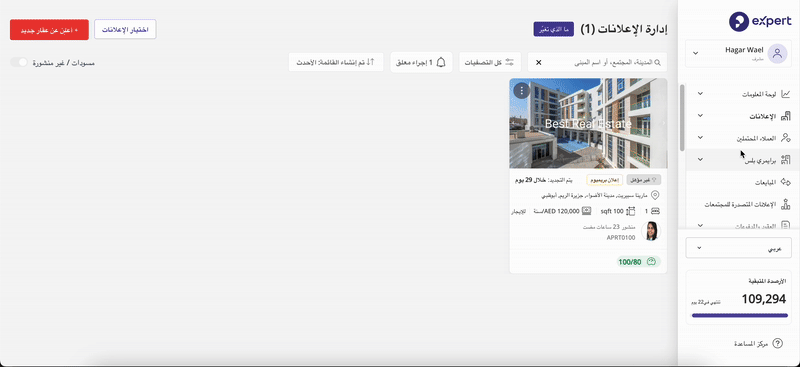Expand the الإعلانات section chevron
Image resolution: width=800 pixels, height=367 pixels.
pyautogui.click(x=700, y=116)
